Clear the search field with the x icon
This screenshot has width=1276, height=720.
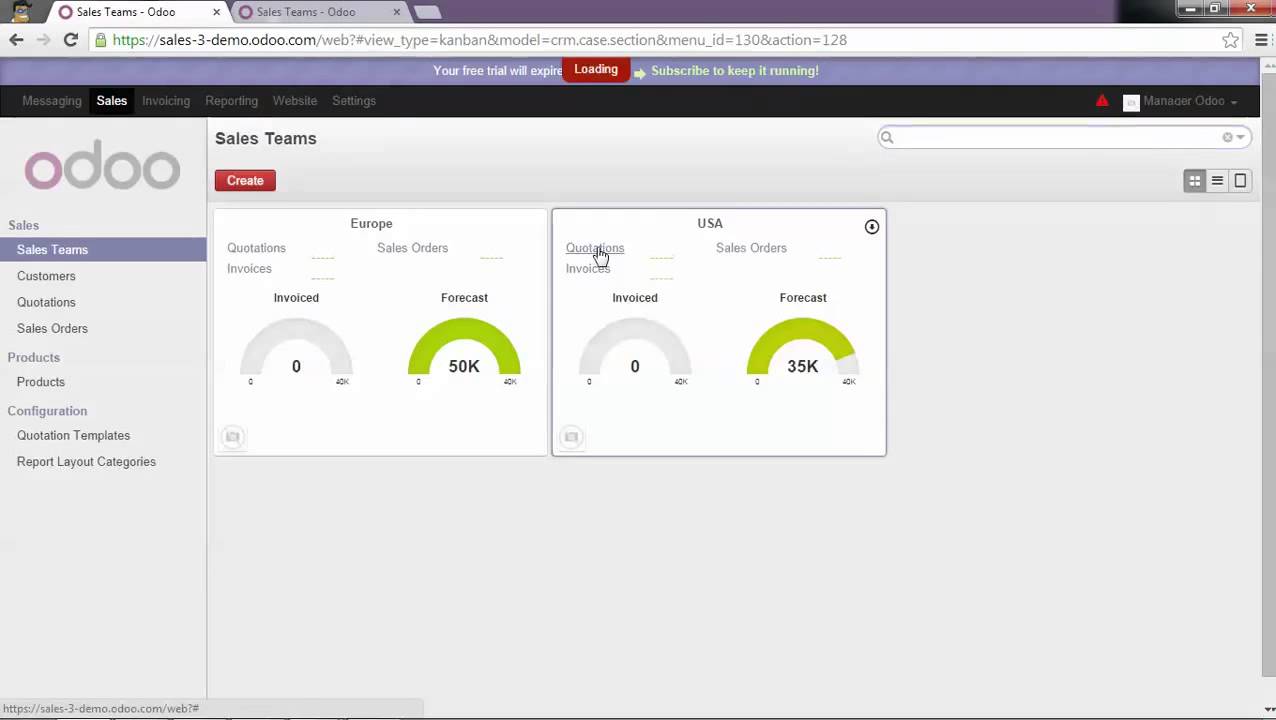pyautogui.click(x=1228, y=138)
